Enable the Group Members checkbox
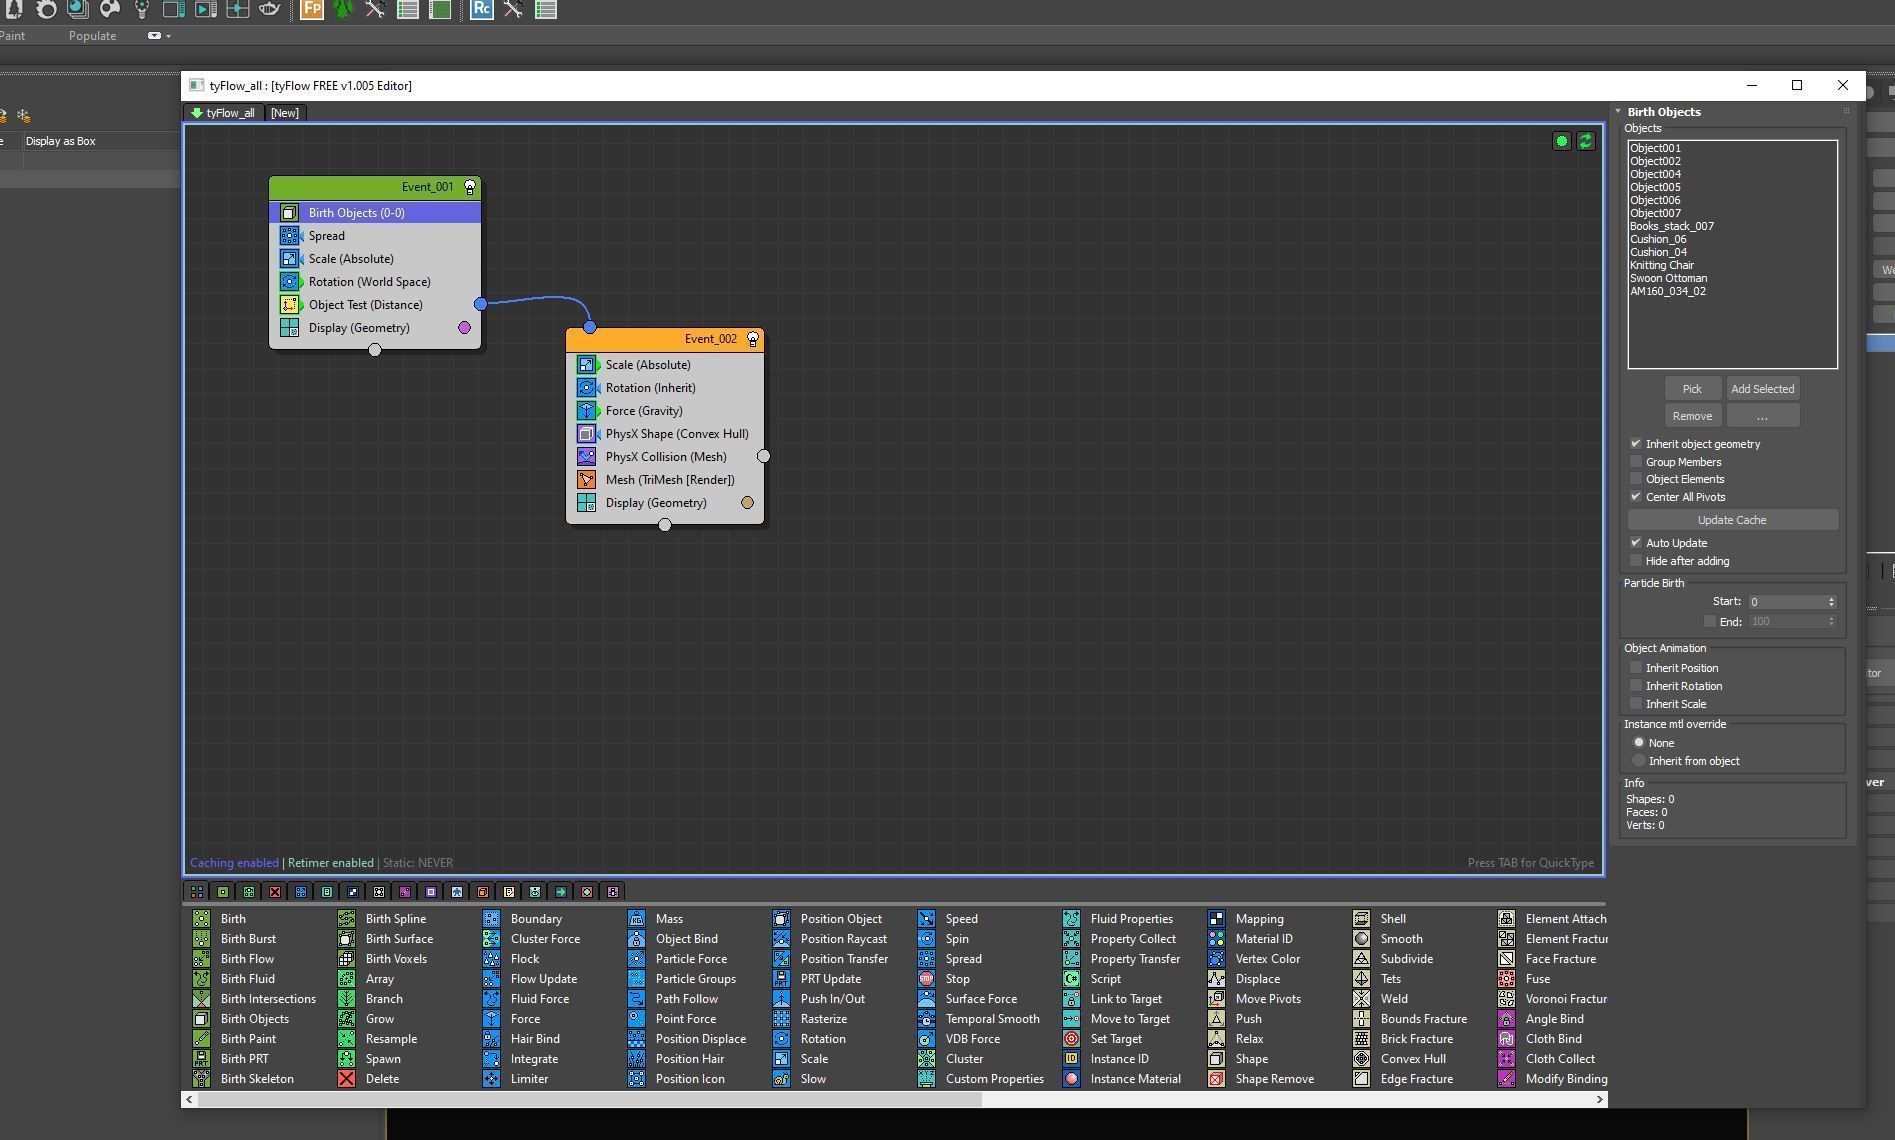The image size is (1895, 1140). coord(1636,462)
